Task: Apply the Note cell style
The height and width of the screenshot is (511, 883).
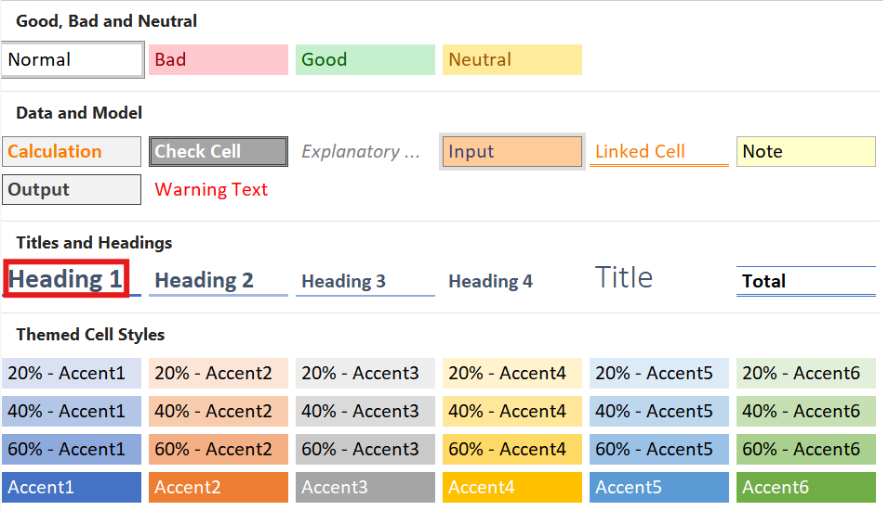Action: point(806,152)
